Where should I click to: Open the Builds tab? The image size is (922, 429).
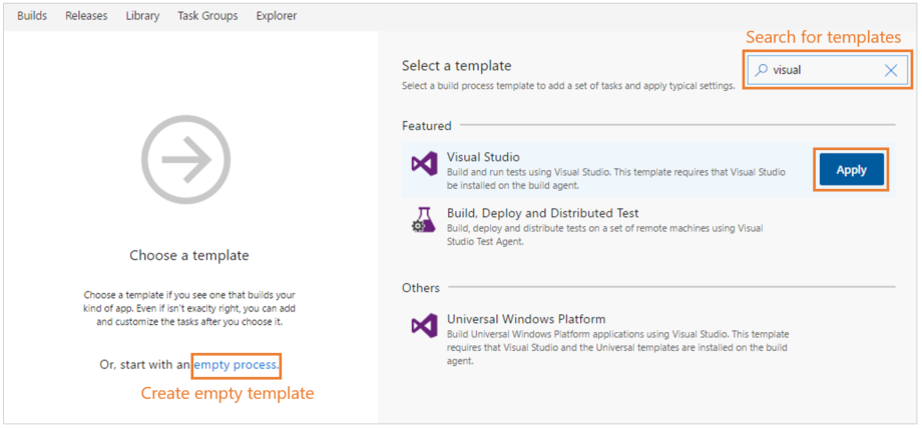[x=32, y=16]
